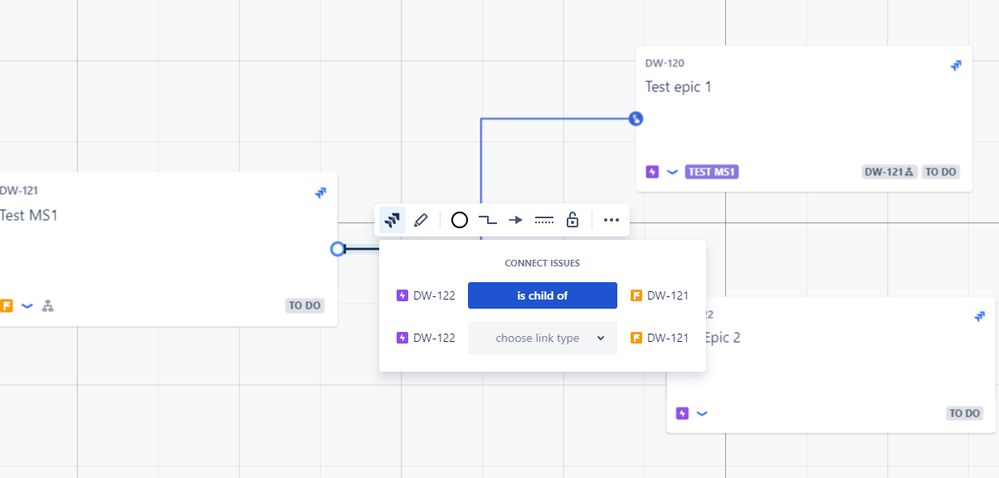Click the TEST MS1 label on DW-120 card
This screenshot has height=478, width=999.
[x=712, y=172]
